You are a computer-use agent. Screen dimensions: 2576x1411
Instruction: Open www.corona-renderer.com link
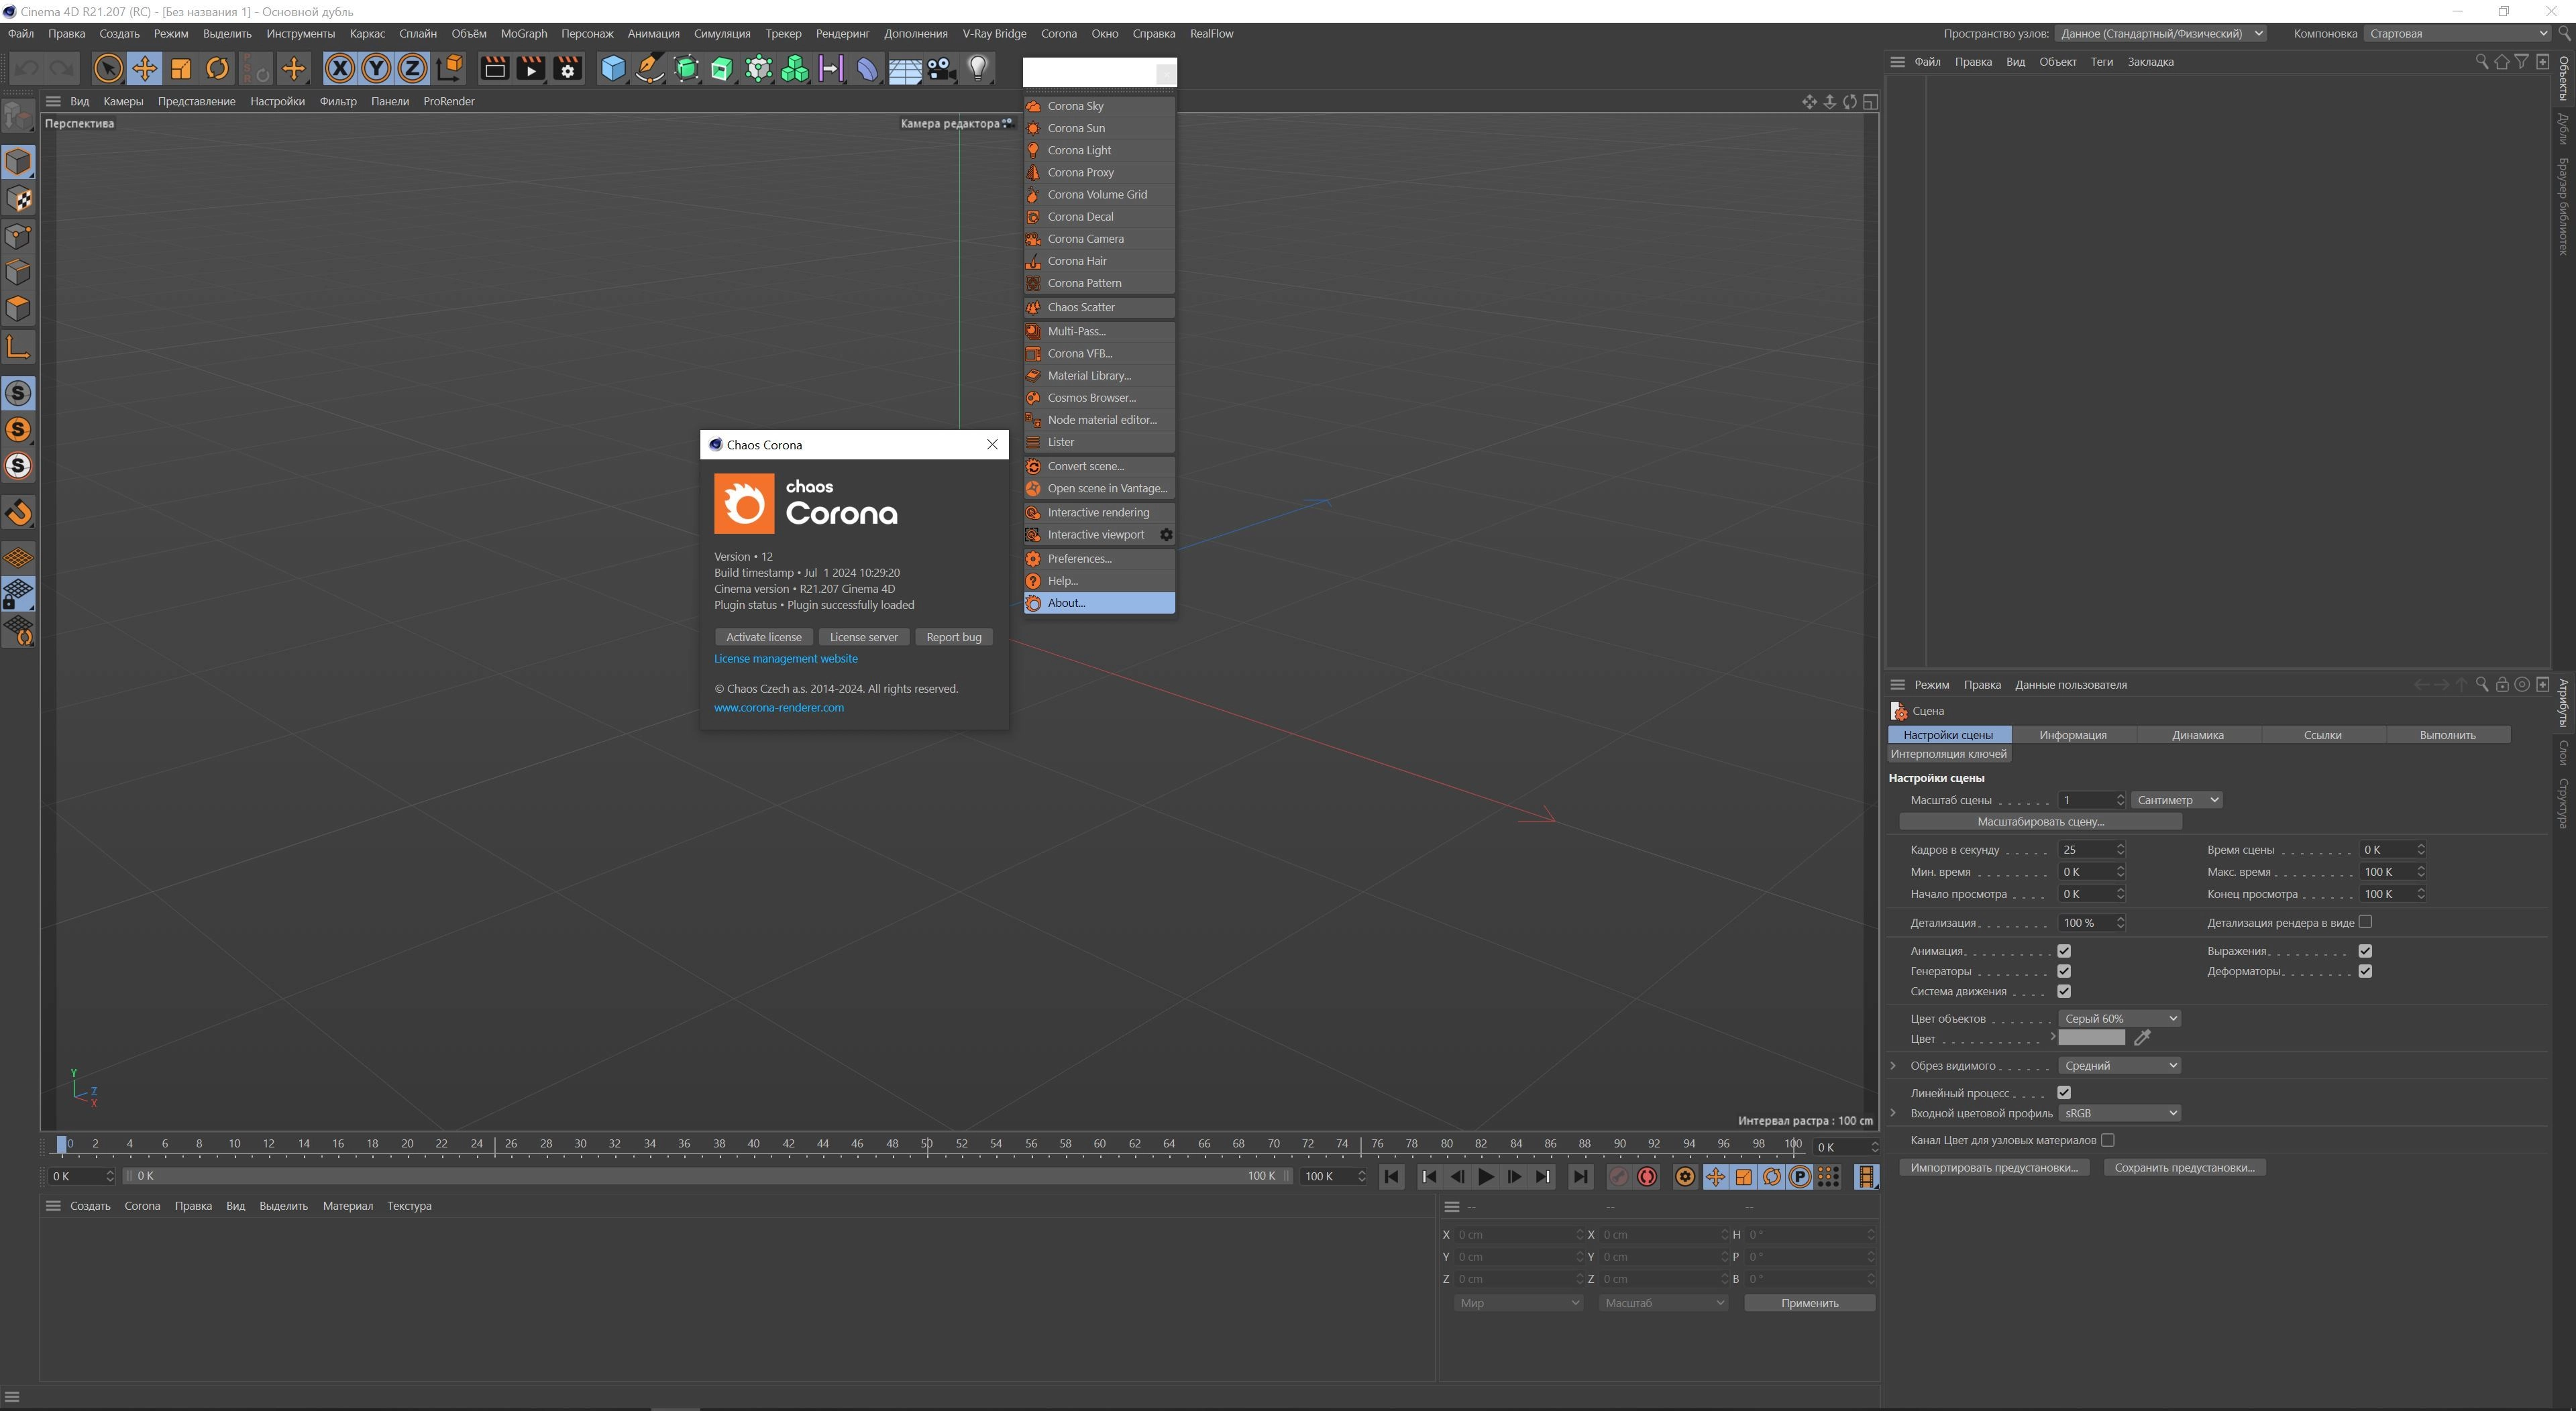click(778, 708)
